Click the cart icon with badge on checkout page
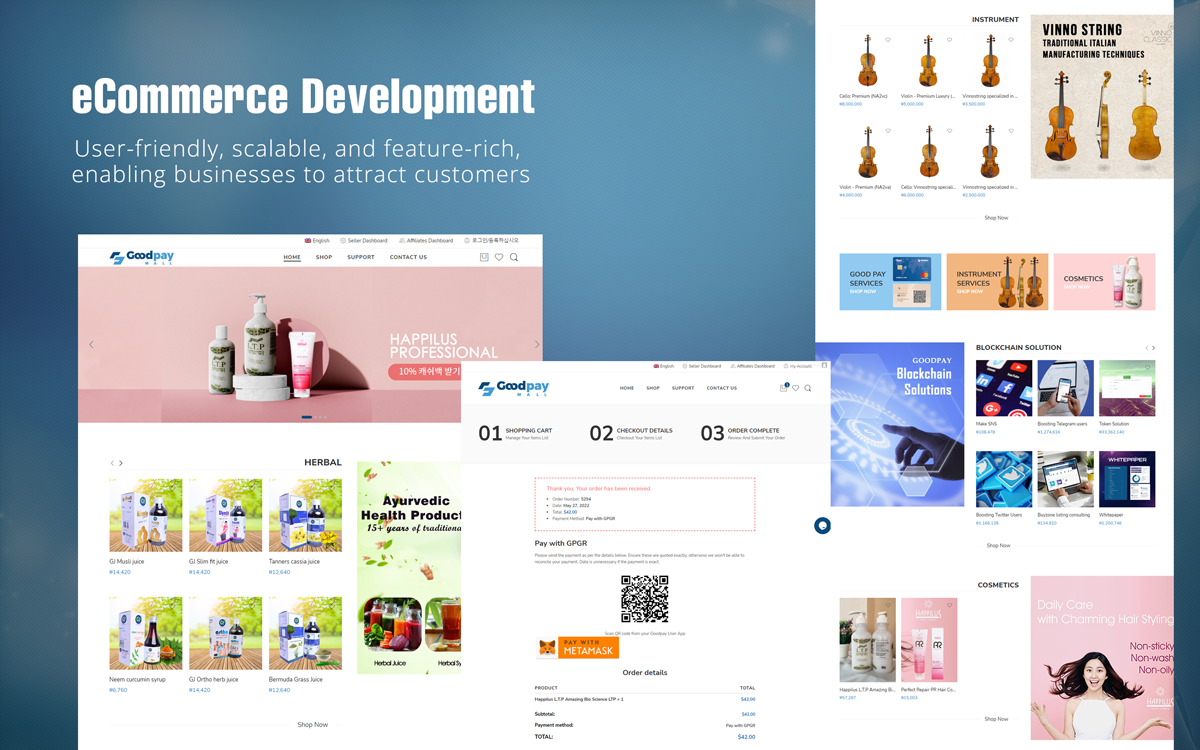Screen dimensions: 1200x750 pyautogui.click(x=784, y=388)
